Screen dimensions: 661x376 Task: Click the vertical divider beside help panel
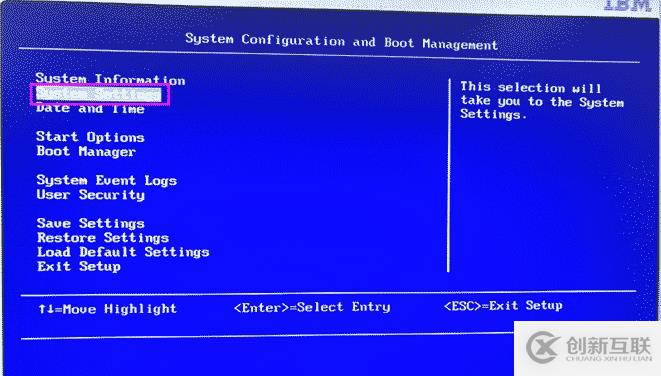[449, 175]
